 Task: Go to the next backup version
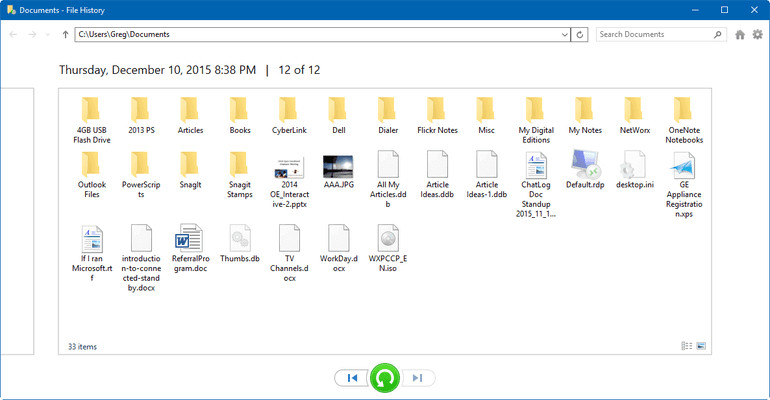click(417, 378)
